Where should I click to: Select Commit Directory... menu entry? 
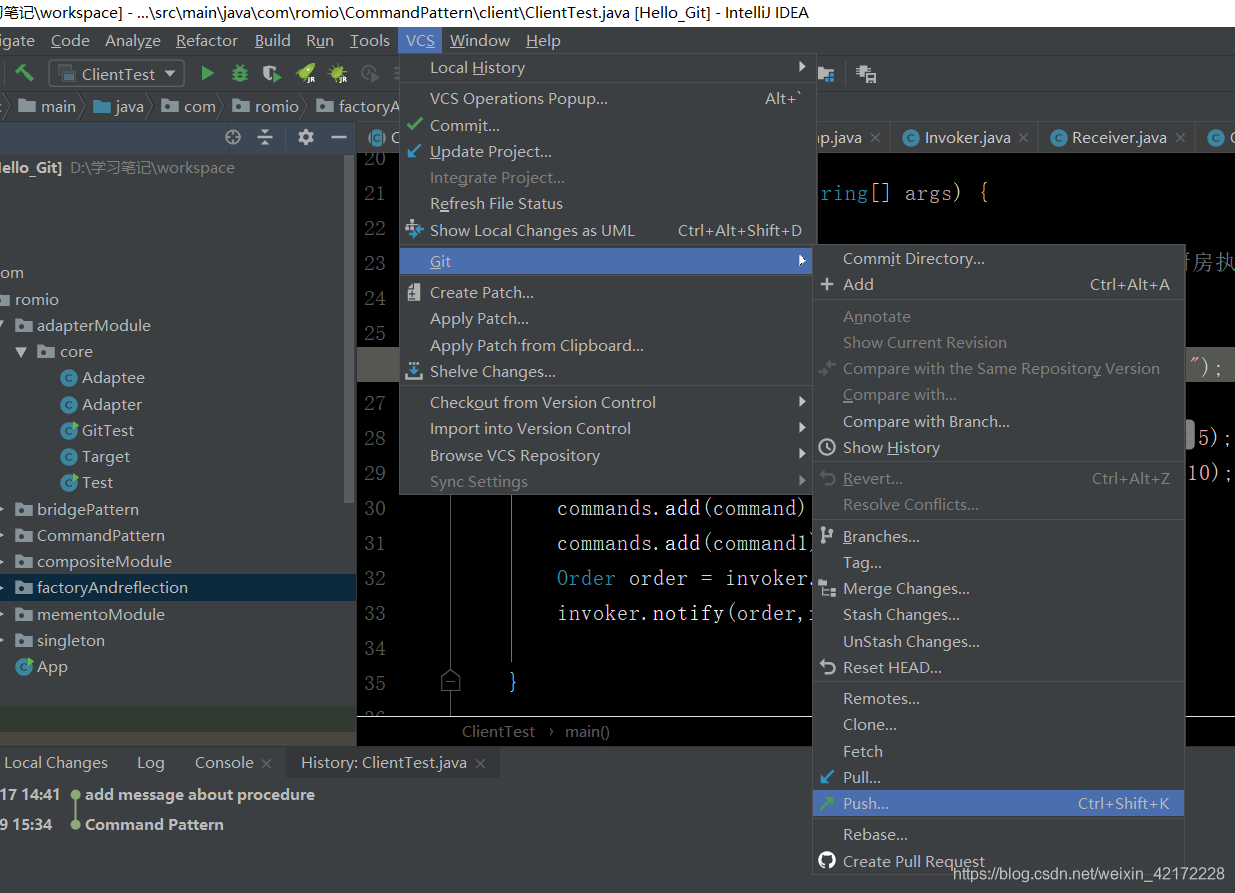[998, 258]
